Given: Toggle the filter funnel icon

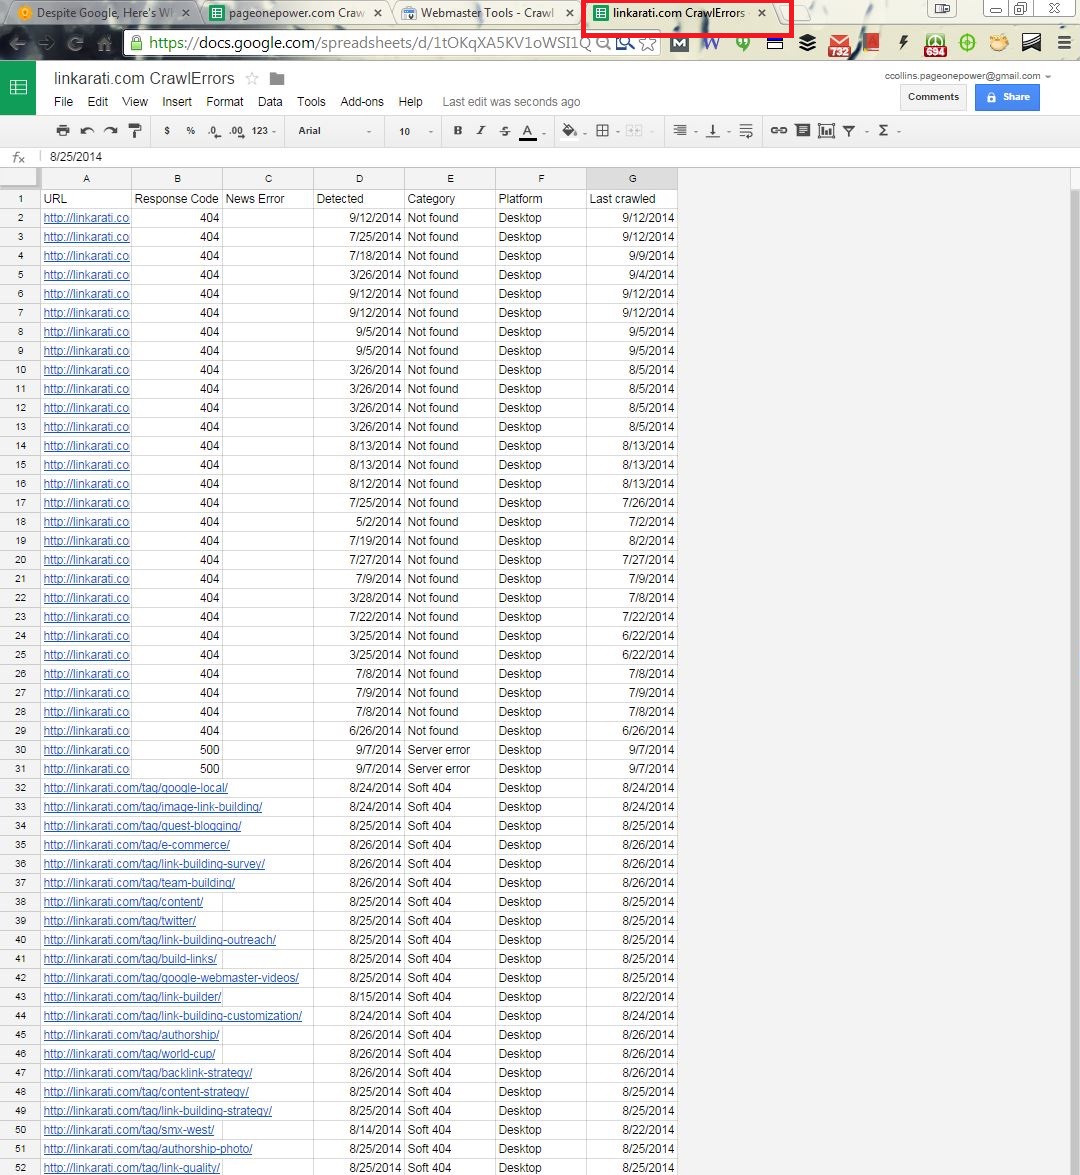Looking at the screenshot, I should 849,131.
